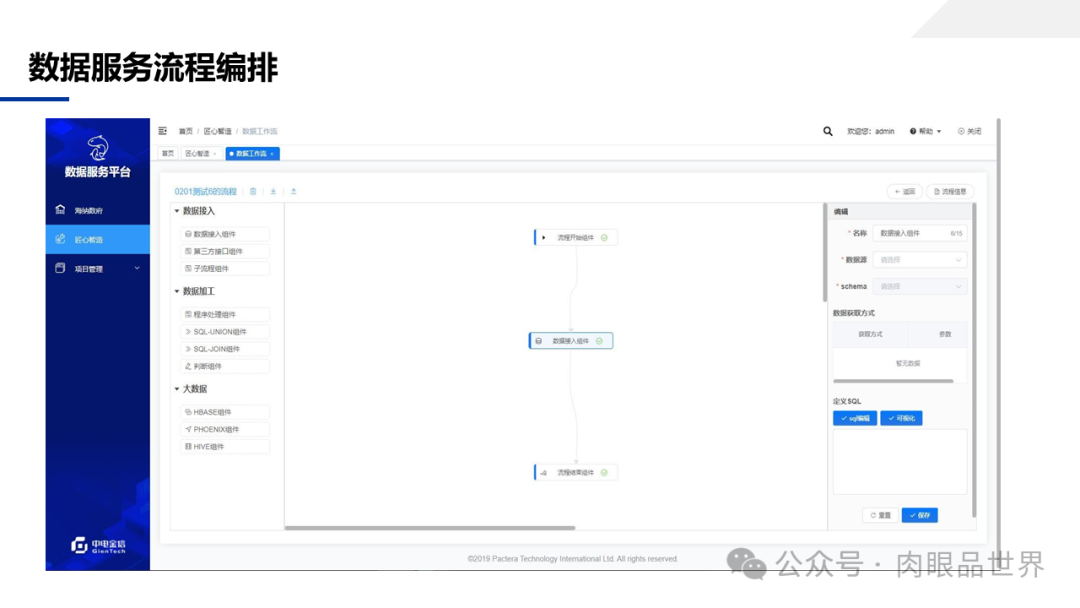Select 判断组件 in the component palette
Viewport: 1080px width, 608px height.
click(x=225, y=366)
